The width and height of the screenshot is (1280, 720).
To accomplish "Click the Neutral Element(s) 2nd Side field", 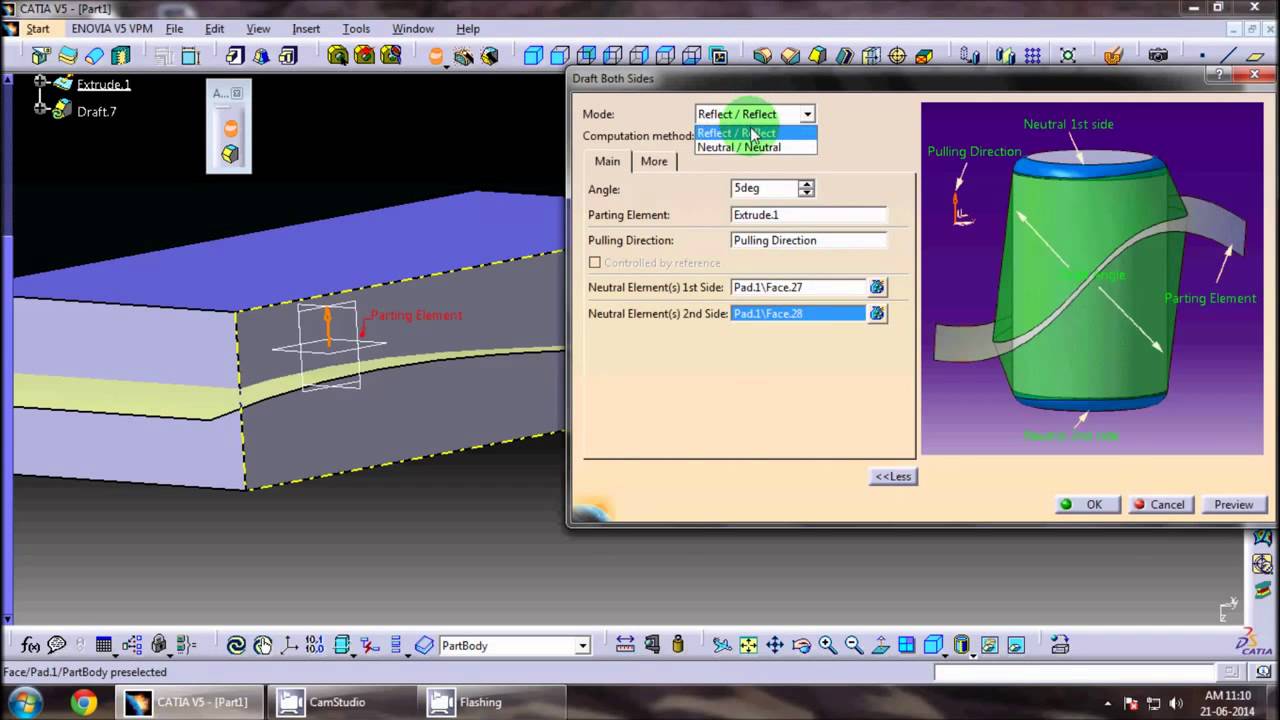I will [798, 313].
